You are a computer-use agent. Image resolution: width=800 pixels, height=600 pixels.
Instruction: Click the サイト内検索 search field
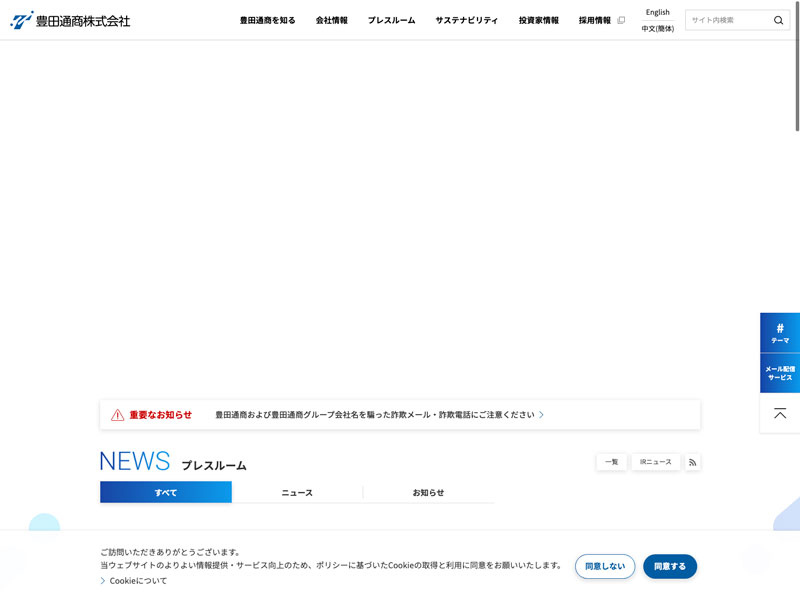728,20
